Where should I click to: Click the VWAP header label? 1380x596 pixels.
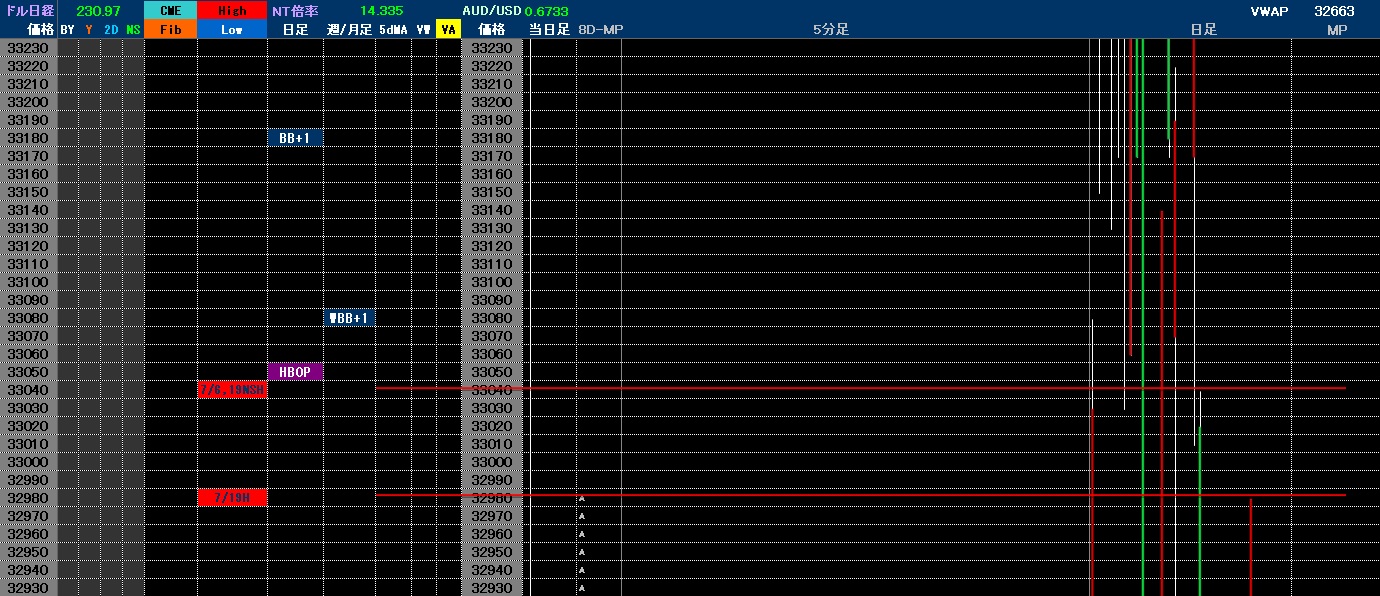pyautogui.click(x=1269, y=11)
